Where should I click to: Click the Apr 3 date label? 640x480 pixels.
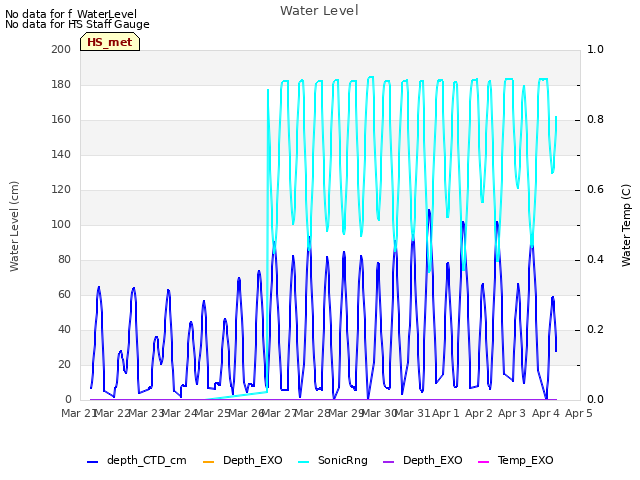(512, 413)
